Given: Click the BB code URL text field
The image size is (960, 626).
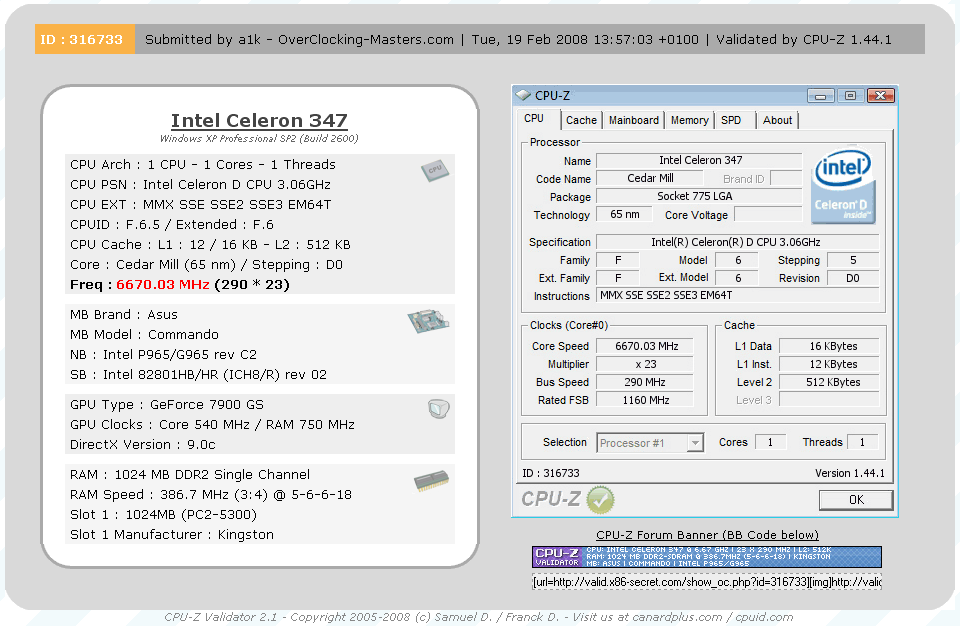Looking at the screenshot, I should 707,582.
